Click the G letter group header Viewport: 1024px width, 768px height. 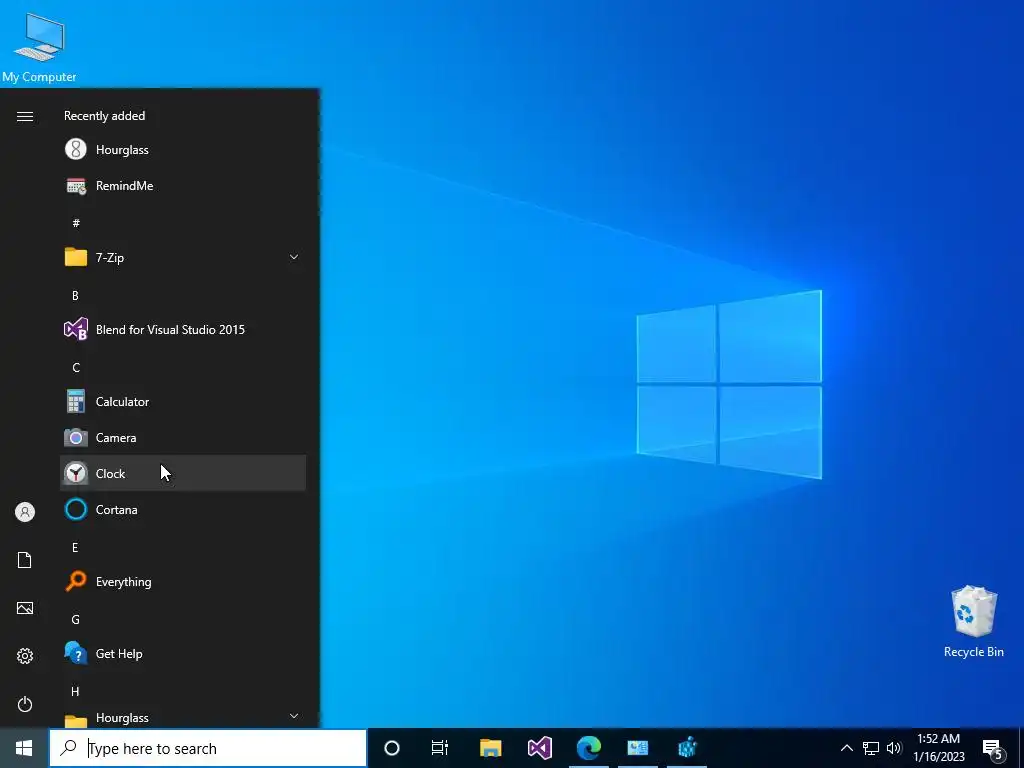(76, 619)
